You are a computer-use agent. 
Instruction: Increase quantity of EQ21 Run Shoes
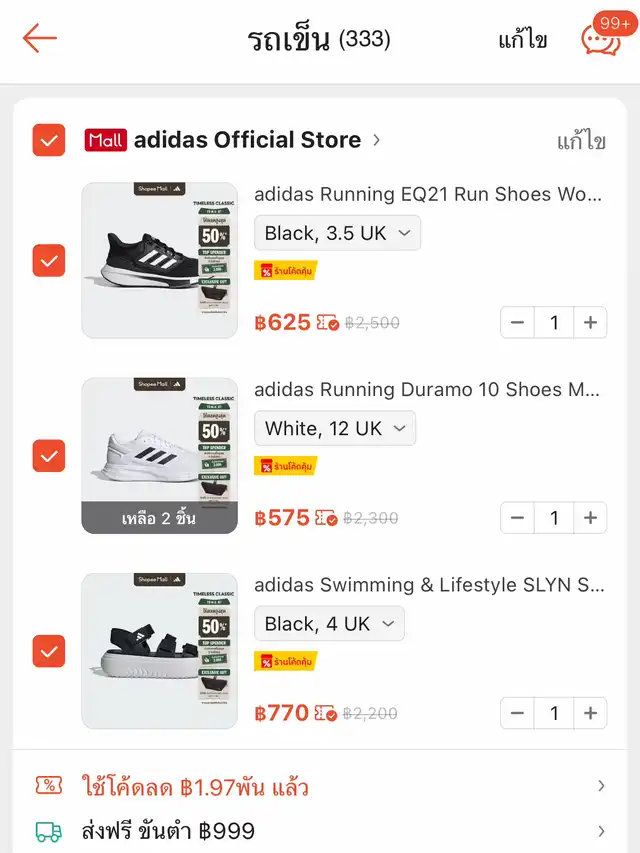pyautogui.click(x=590, y=323)
